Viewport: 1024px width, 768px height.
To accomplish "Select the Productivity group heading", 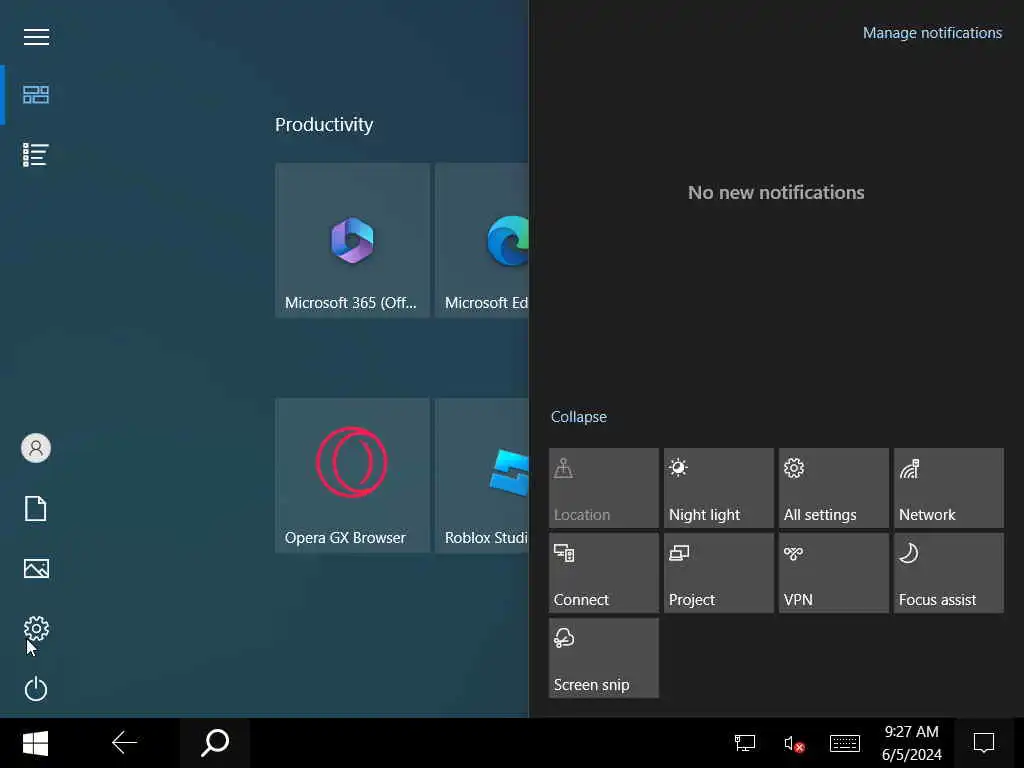I will coord(324,125).
